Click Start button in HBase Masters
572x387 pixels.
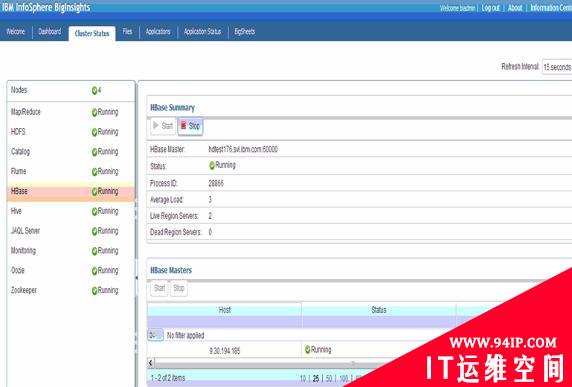click(x=159, y=288)
